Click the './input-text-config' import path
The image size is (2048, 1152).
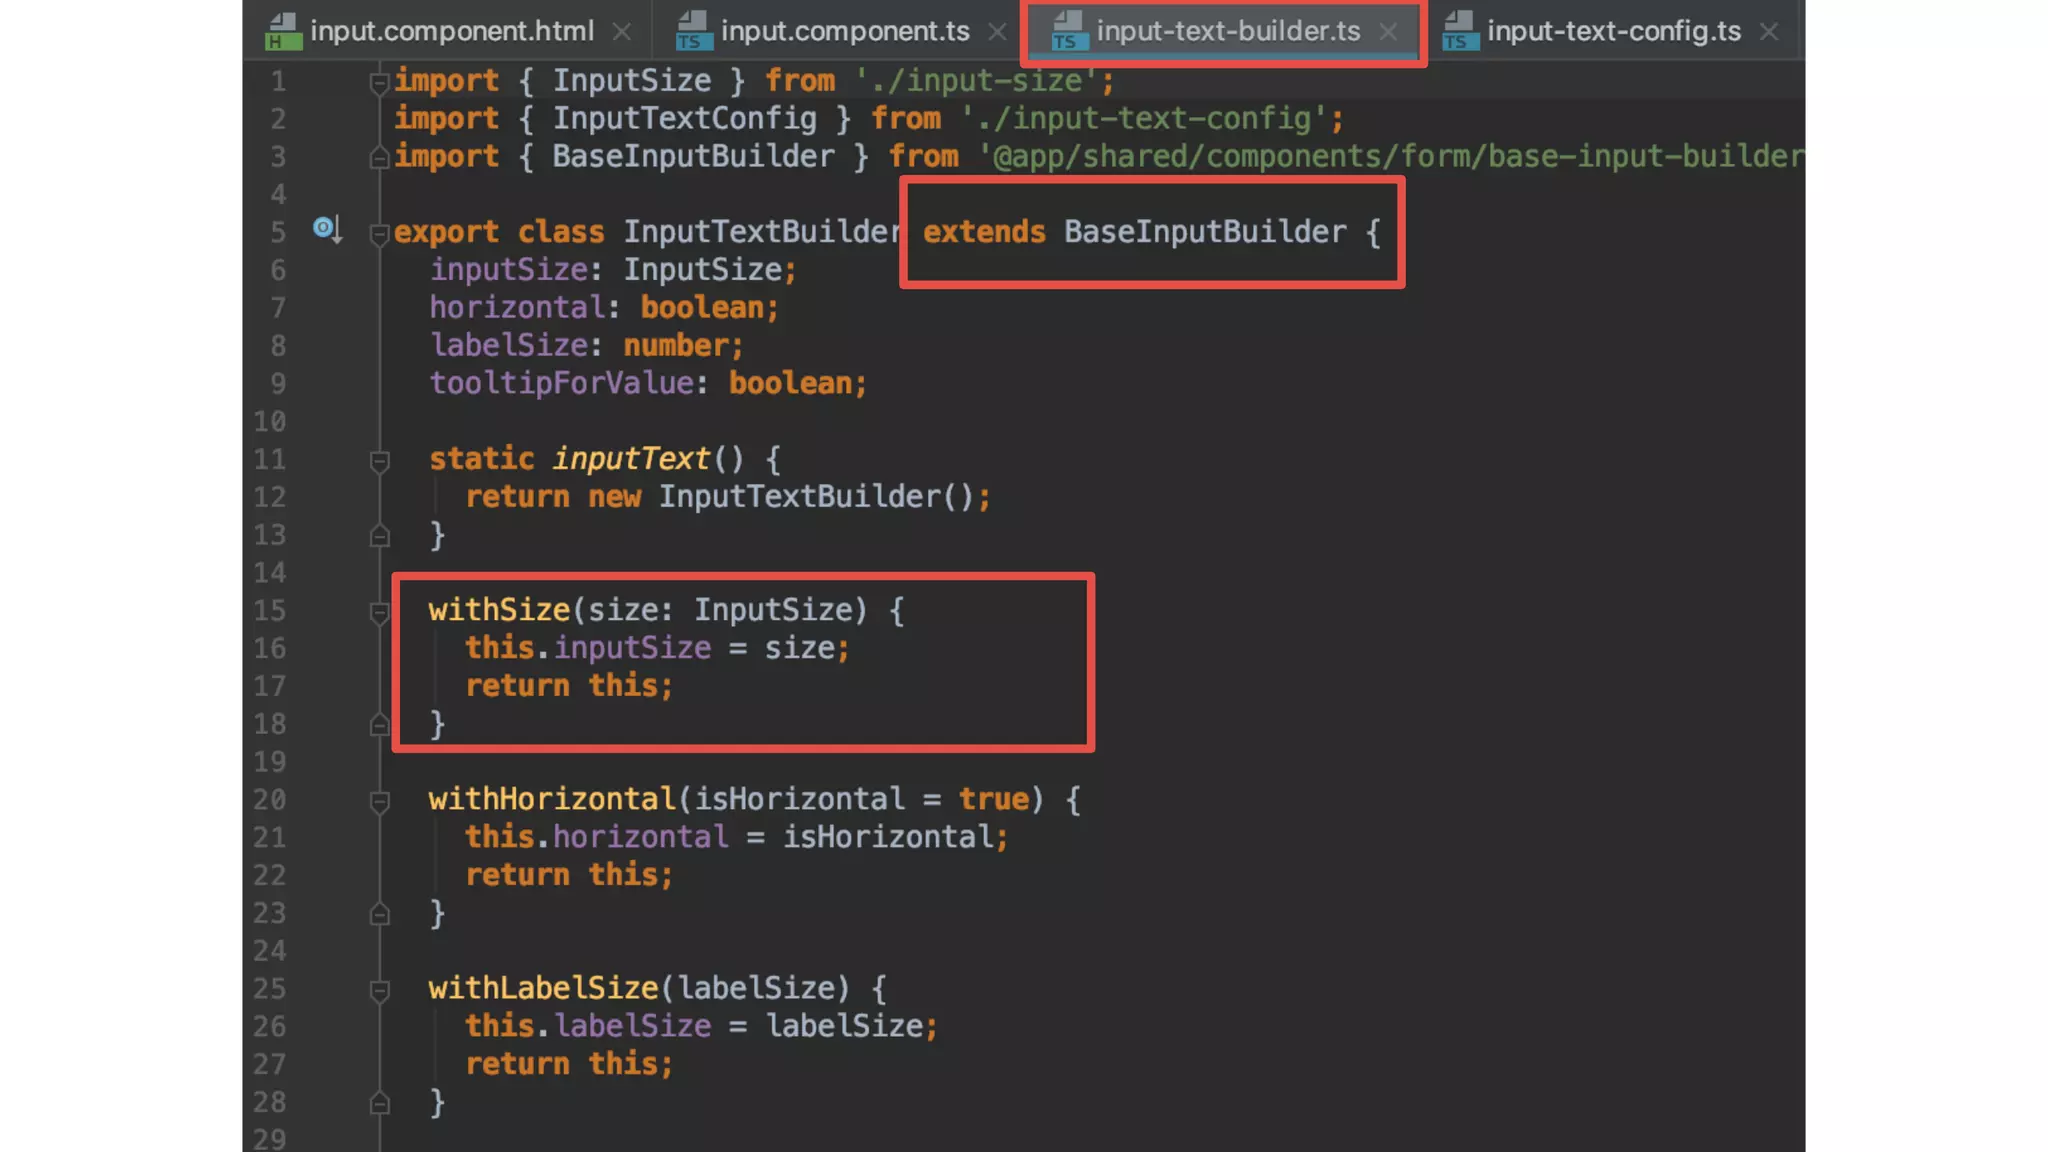tap(1144, 119)
